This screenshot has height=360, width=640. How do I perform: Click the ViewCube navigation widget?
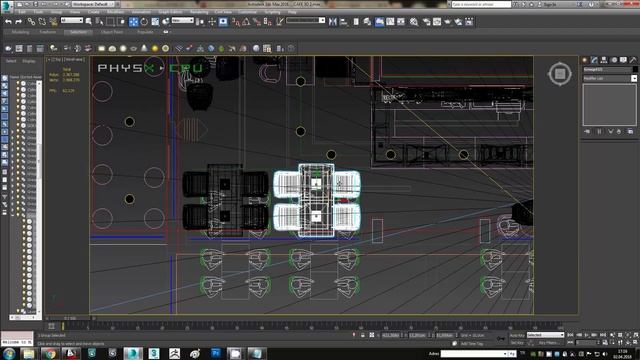[x=560, y=74]
